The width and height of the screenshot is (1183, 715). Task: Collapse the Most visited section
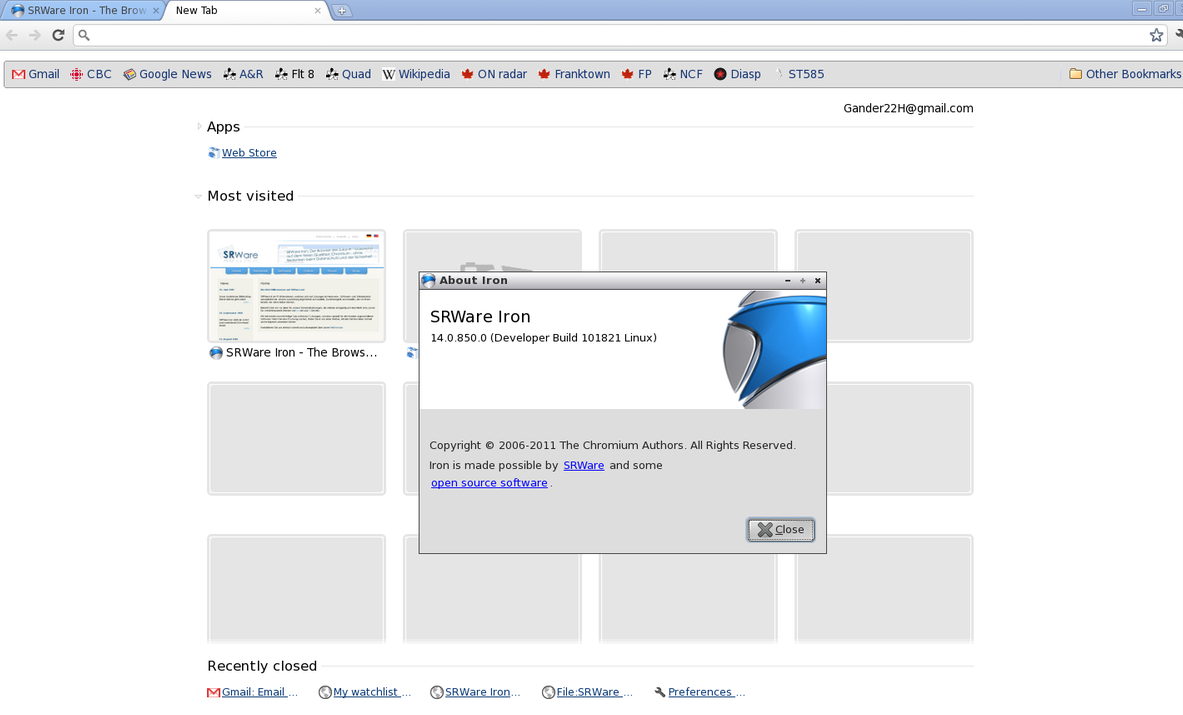pyautogui.click(x=198, y=196)
